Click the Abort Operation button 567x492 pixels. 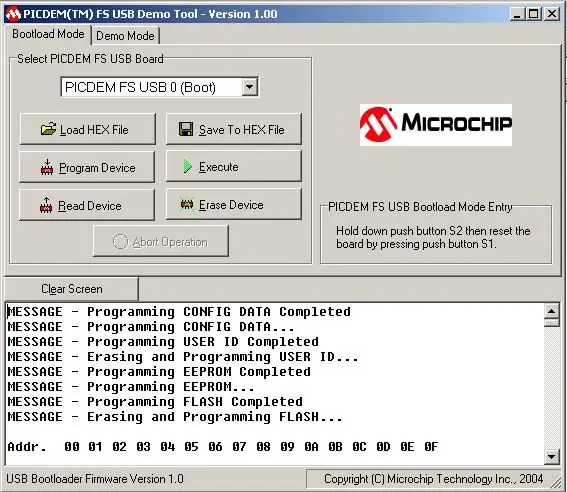161,241
